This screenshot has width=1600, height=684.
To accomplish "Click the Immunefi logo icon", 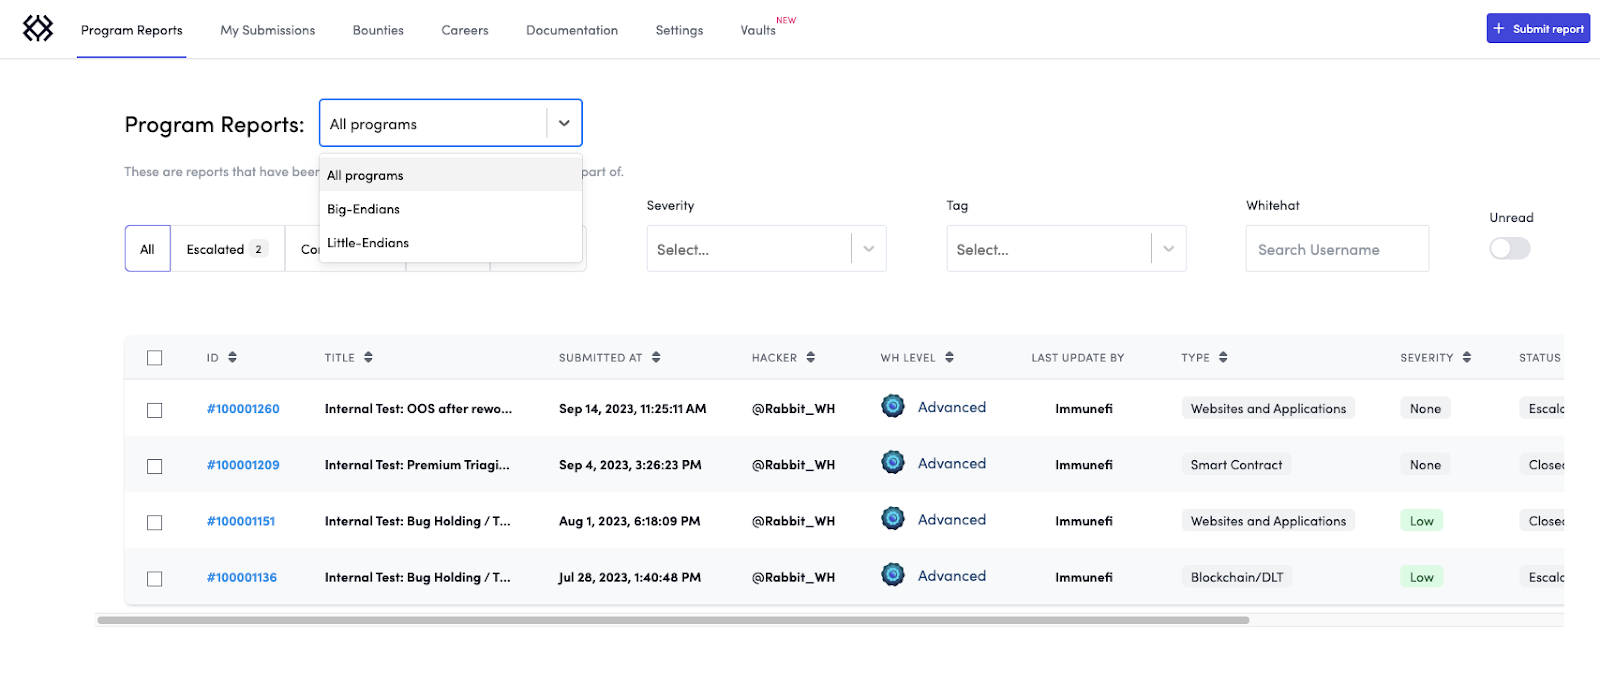I will tap(38, 29).
